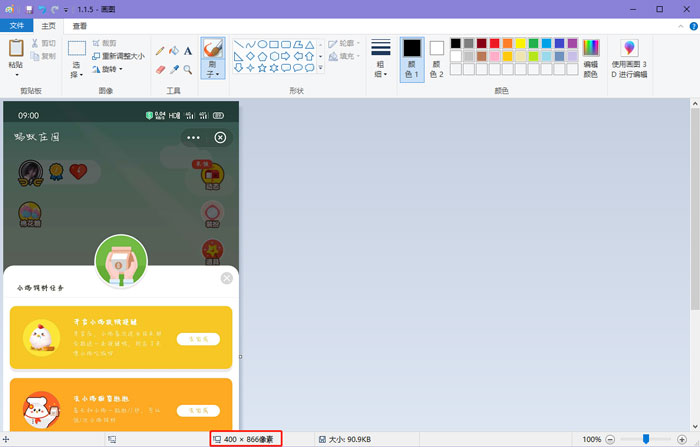The height and width of the screenshot is (447, 700).
Task: Select the Eraser tool
Action: [x=160, y=69]
